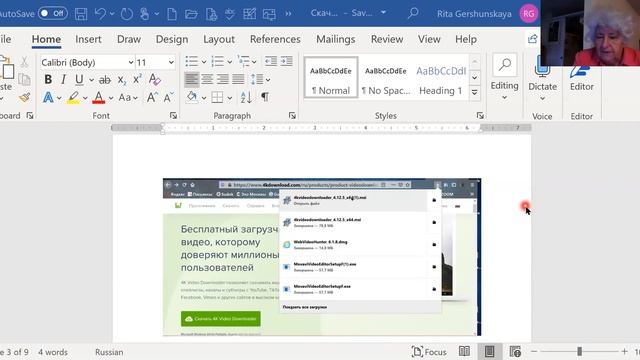Toggle Show/Hide paragraph marks
The width and height of the screenshot is (640, 360).
click(x=265, y=97)
